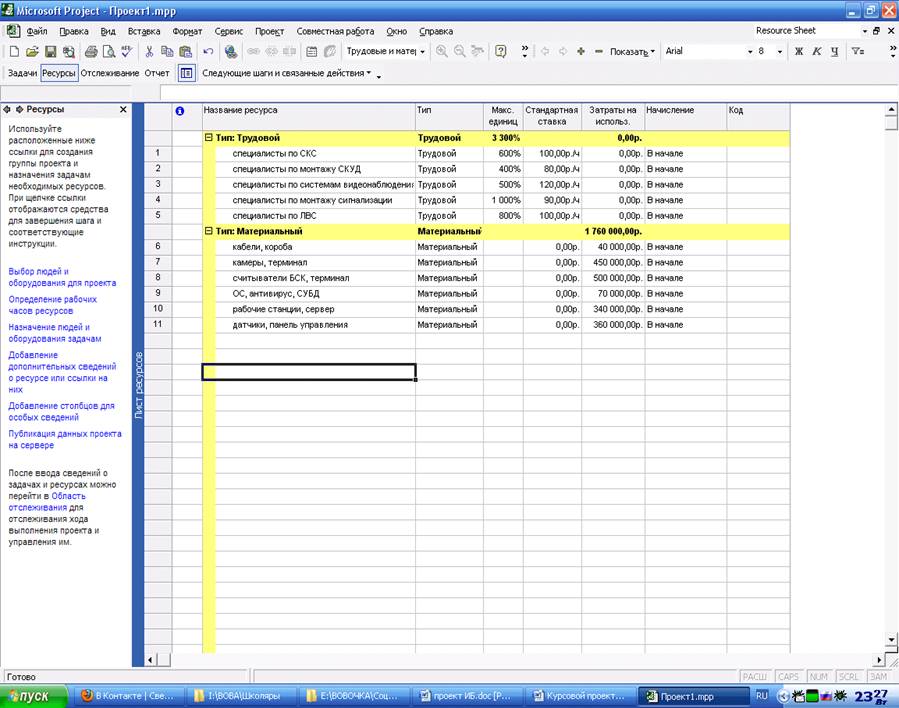Image resolution: width=899 pixels, height=708 pixels.
Task: Open the 'Показать' outline dropdown
Action: 632,51
